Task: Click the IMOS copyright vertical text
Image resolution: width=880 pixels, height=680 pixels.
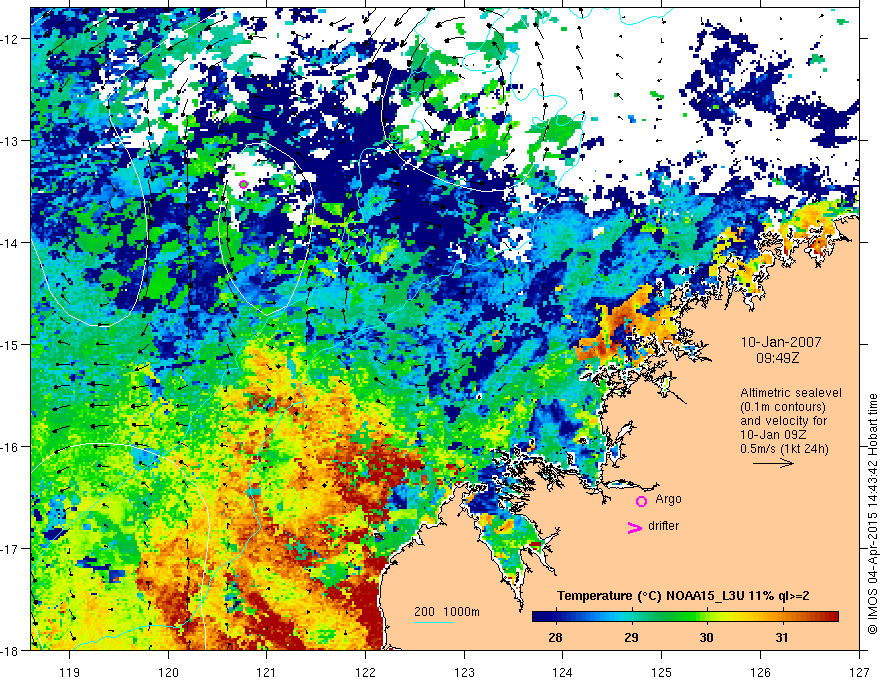Action: coord(872,513)
